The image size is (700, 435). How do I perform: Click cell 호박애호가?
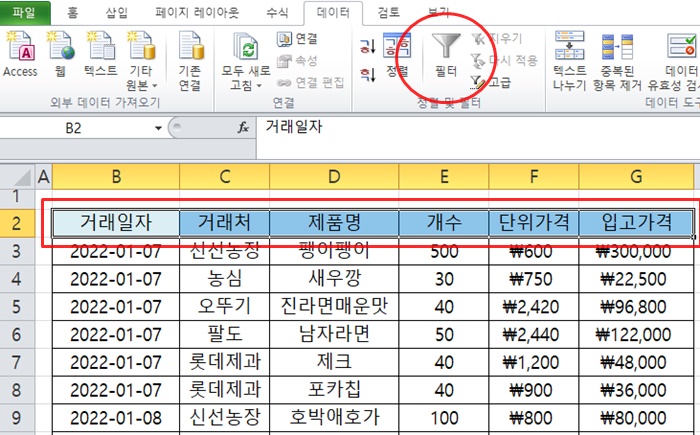pos(334,418)
